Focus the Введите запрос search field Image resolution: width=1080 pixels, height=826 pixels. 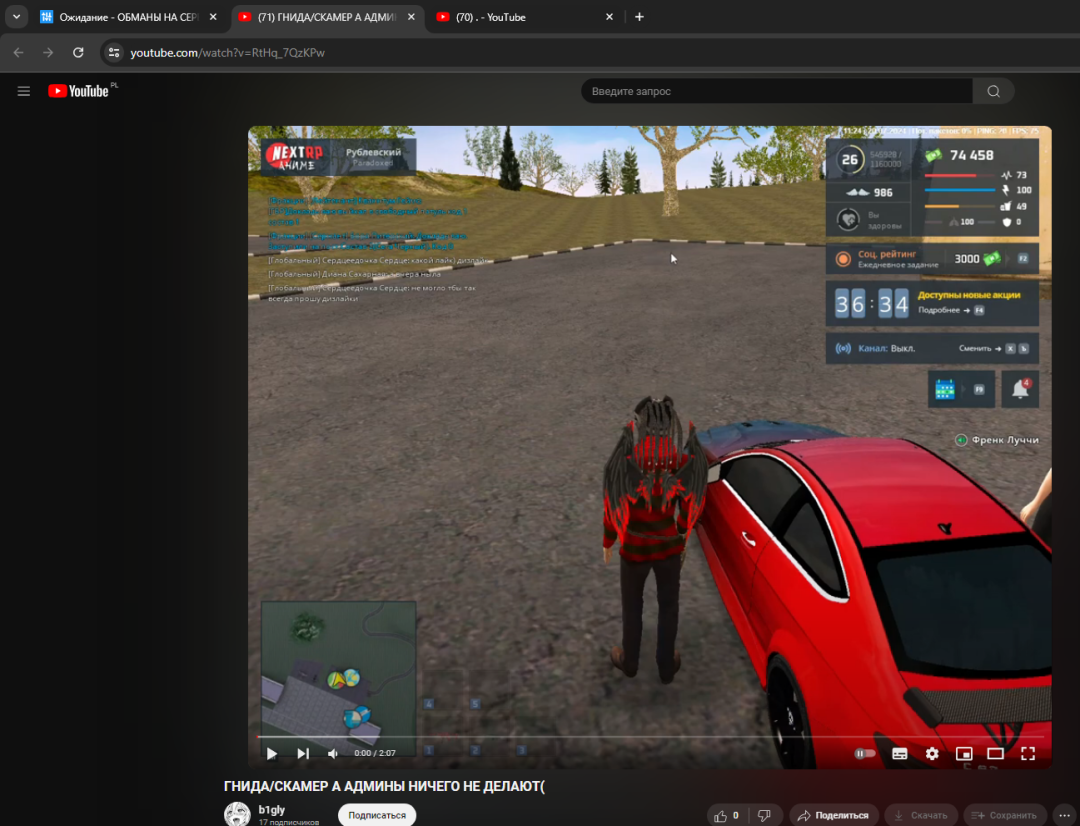coord(776,91)
